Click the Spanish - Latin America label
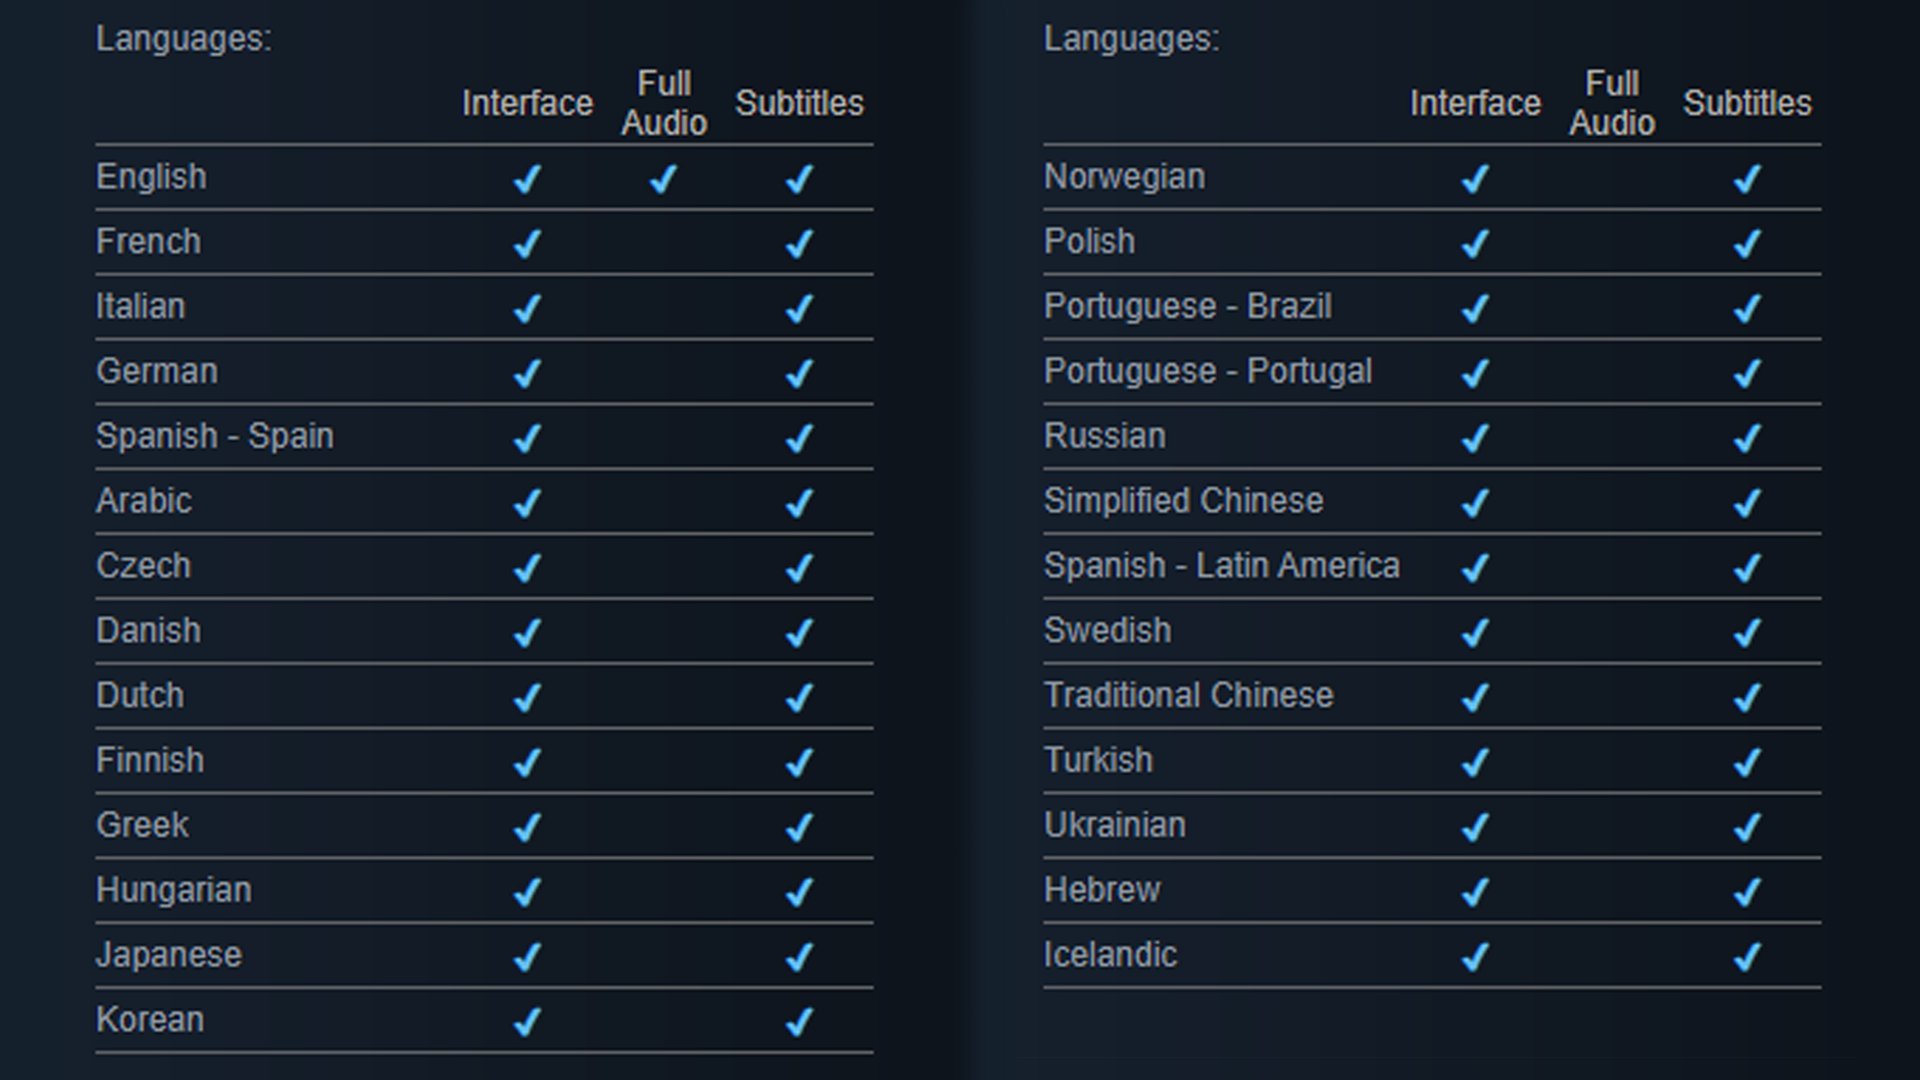The width and height of the screenshot is (1920, 1080). [x=1221, y=566]
